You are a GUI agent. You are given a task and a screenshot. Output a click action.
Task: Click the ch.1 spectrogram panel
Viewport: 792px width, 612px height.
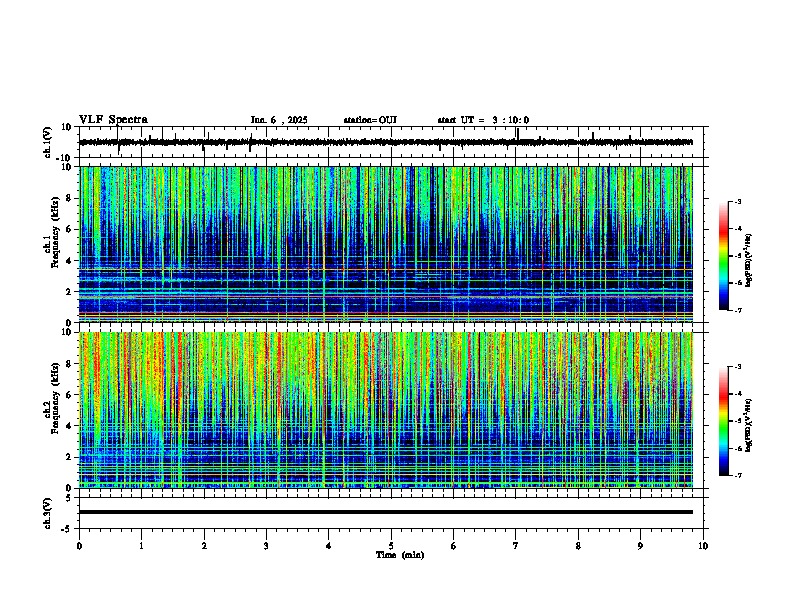(386, 244)
